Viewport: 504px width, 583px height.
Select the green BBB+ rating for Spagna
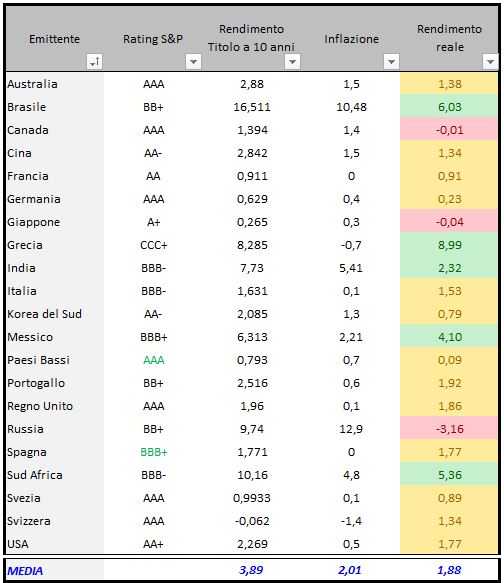(x=154, y=452)
